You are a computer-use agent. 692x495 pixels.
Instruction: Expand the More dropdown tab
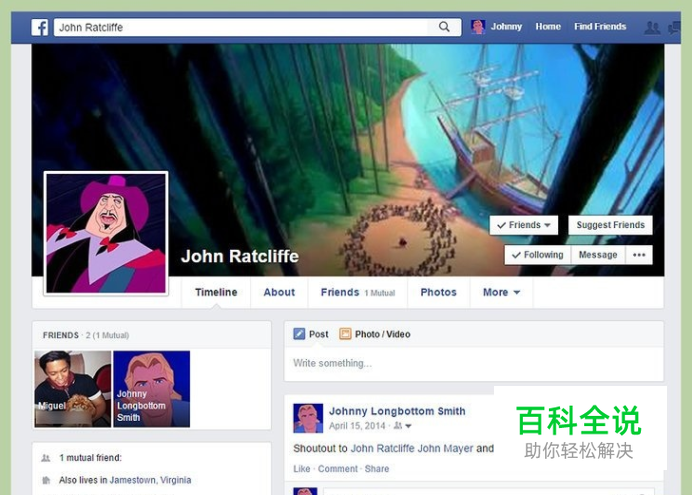pyautogui.click(x=501, y=292)
